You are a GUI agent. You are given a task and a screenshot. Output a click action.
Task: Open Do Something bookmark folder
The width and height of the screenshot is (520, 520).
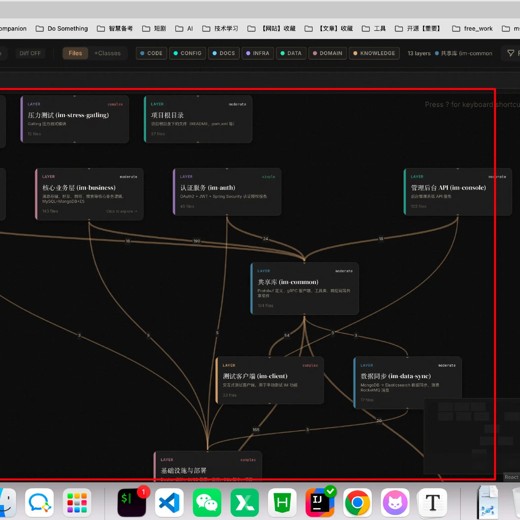pyautogui.click(x=62, y=29)
